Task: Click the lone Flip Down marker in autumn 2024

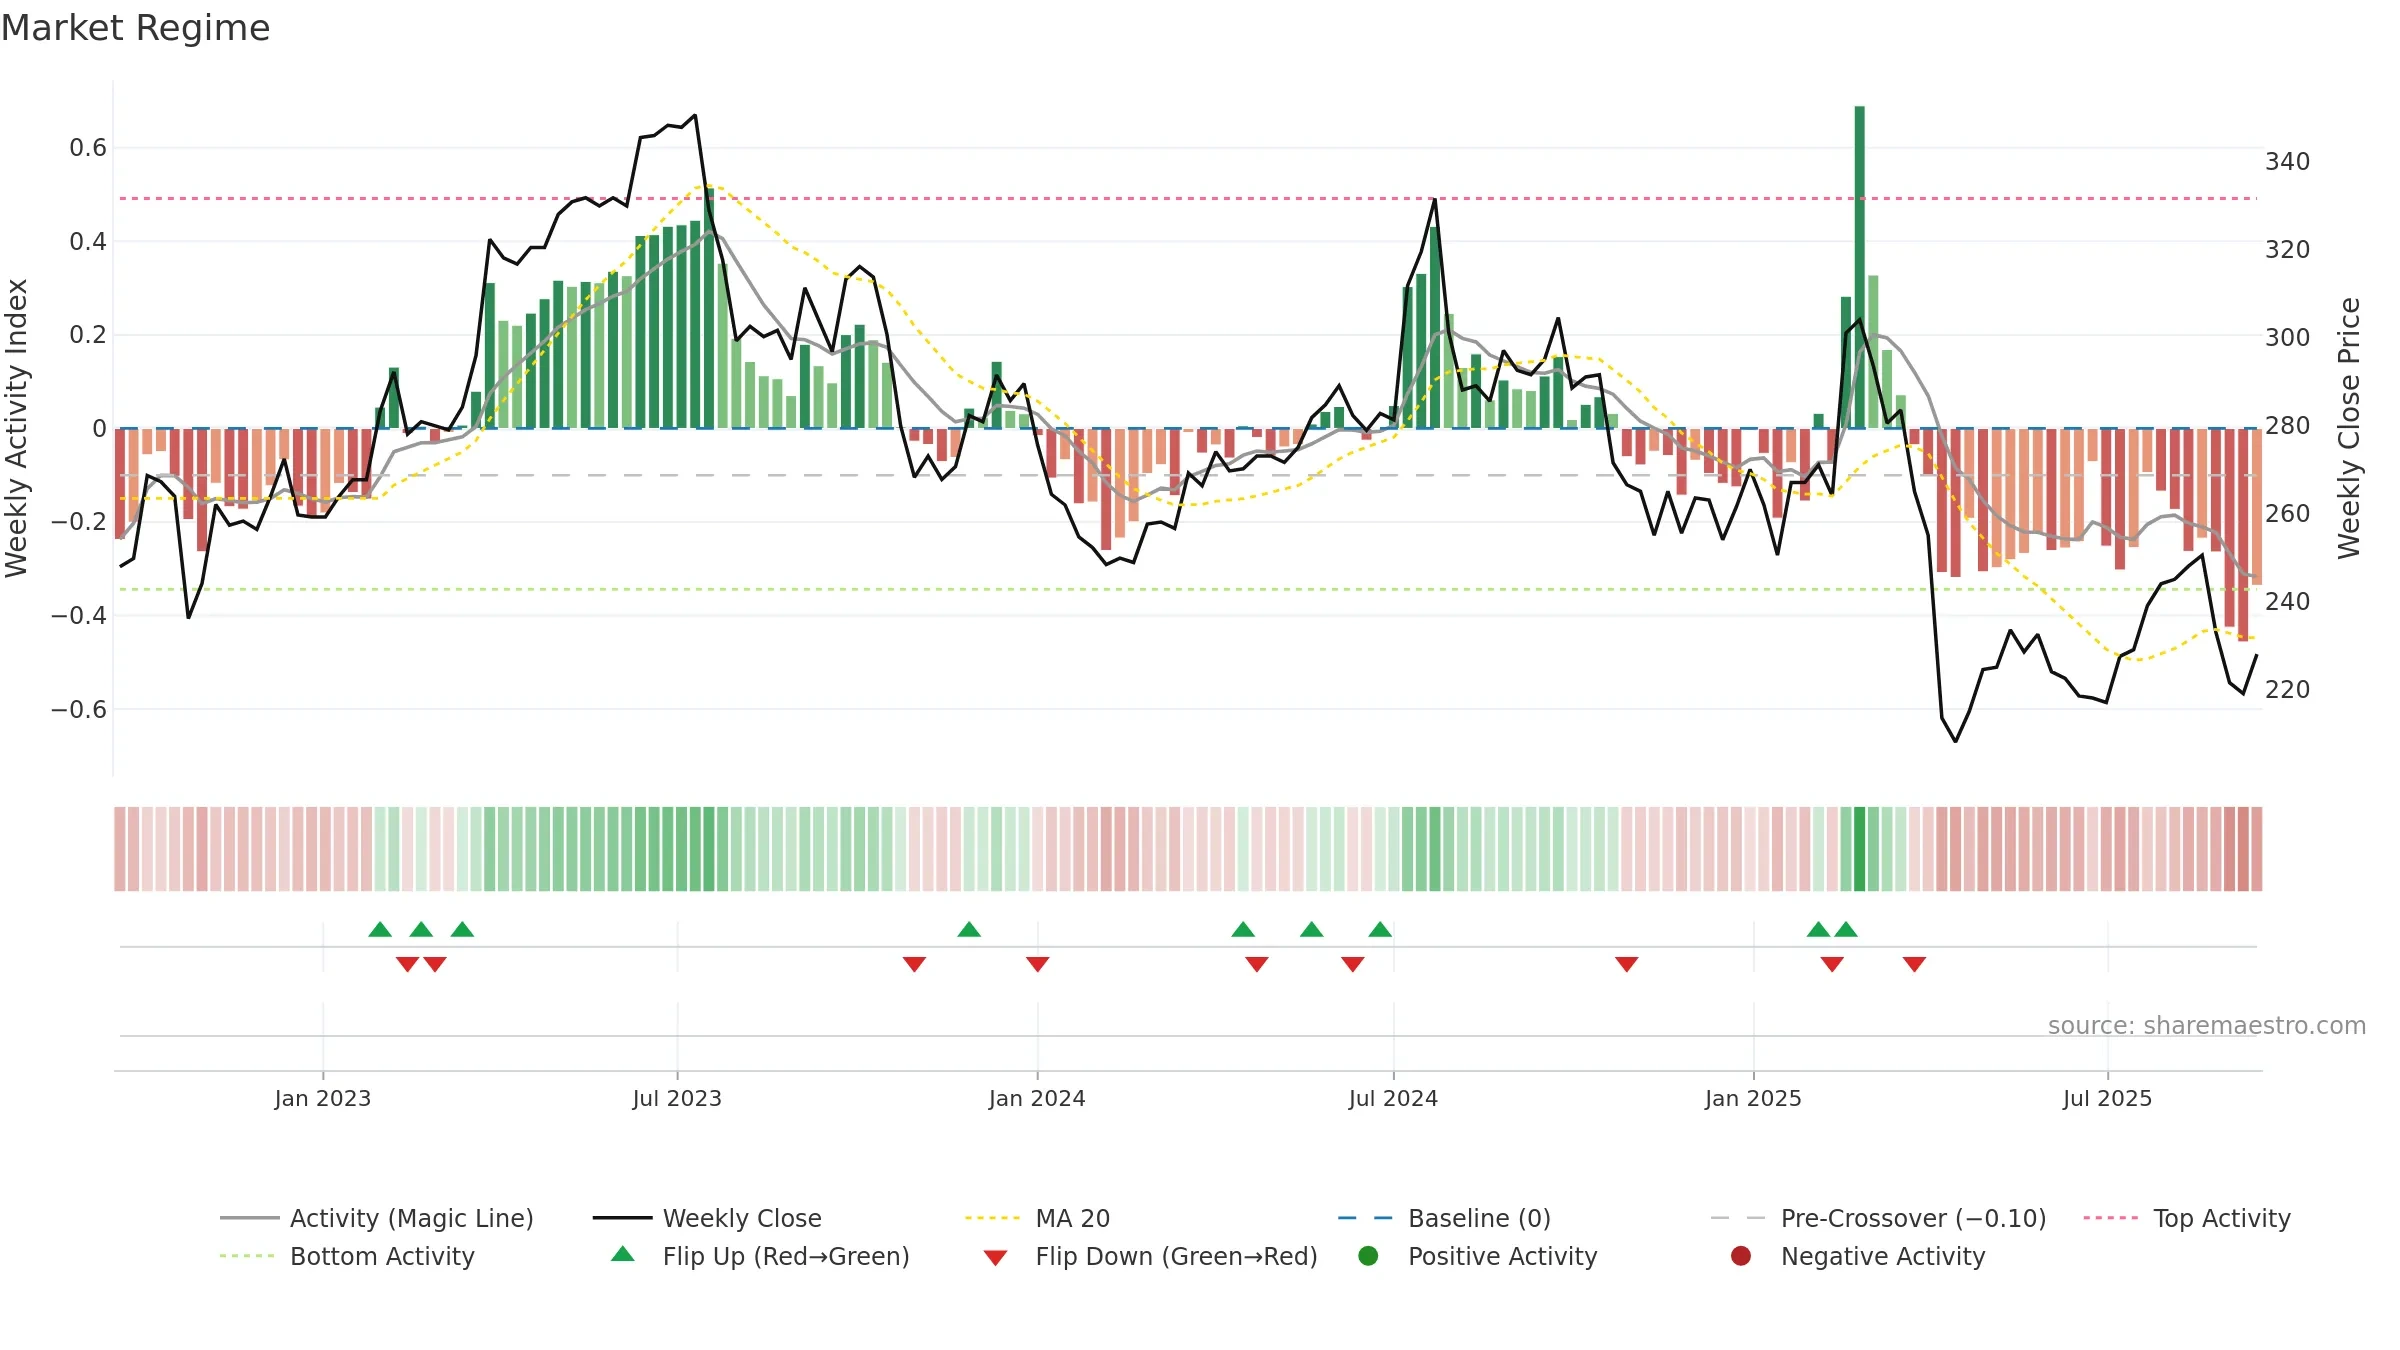Action: [1627, 964]
